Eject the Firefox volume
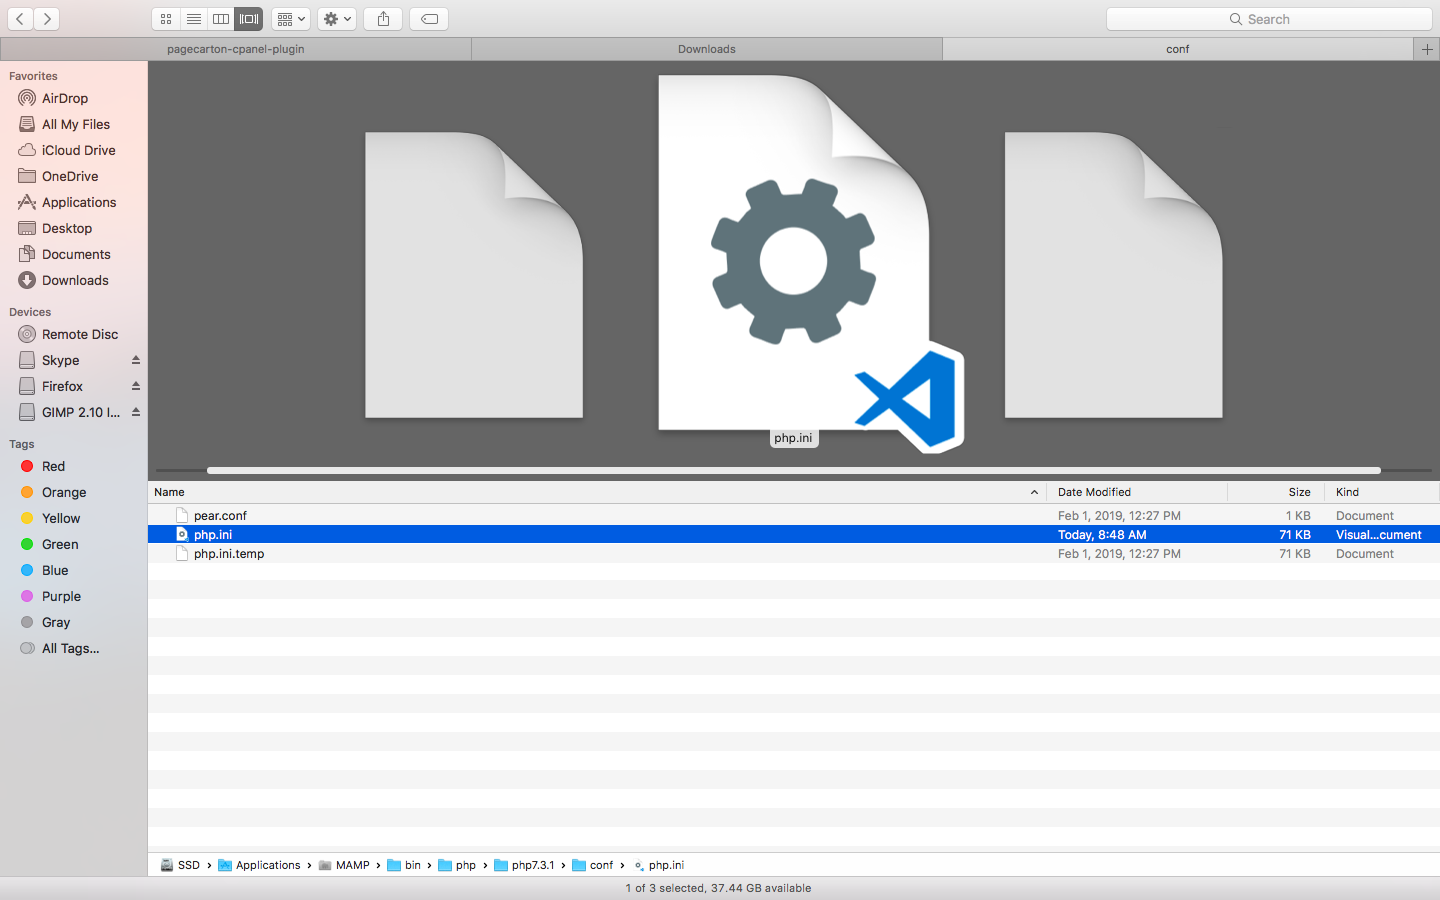The image size is (1440, 900). coord(136,386)
